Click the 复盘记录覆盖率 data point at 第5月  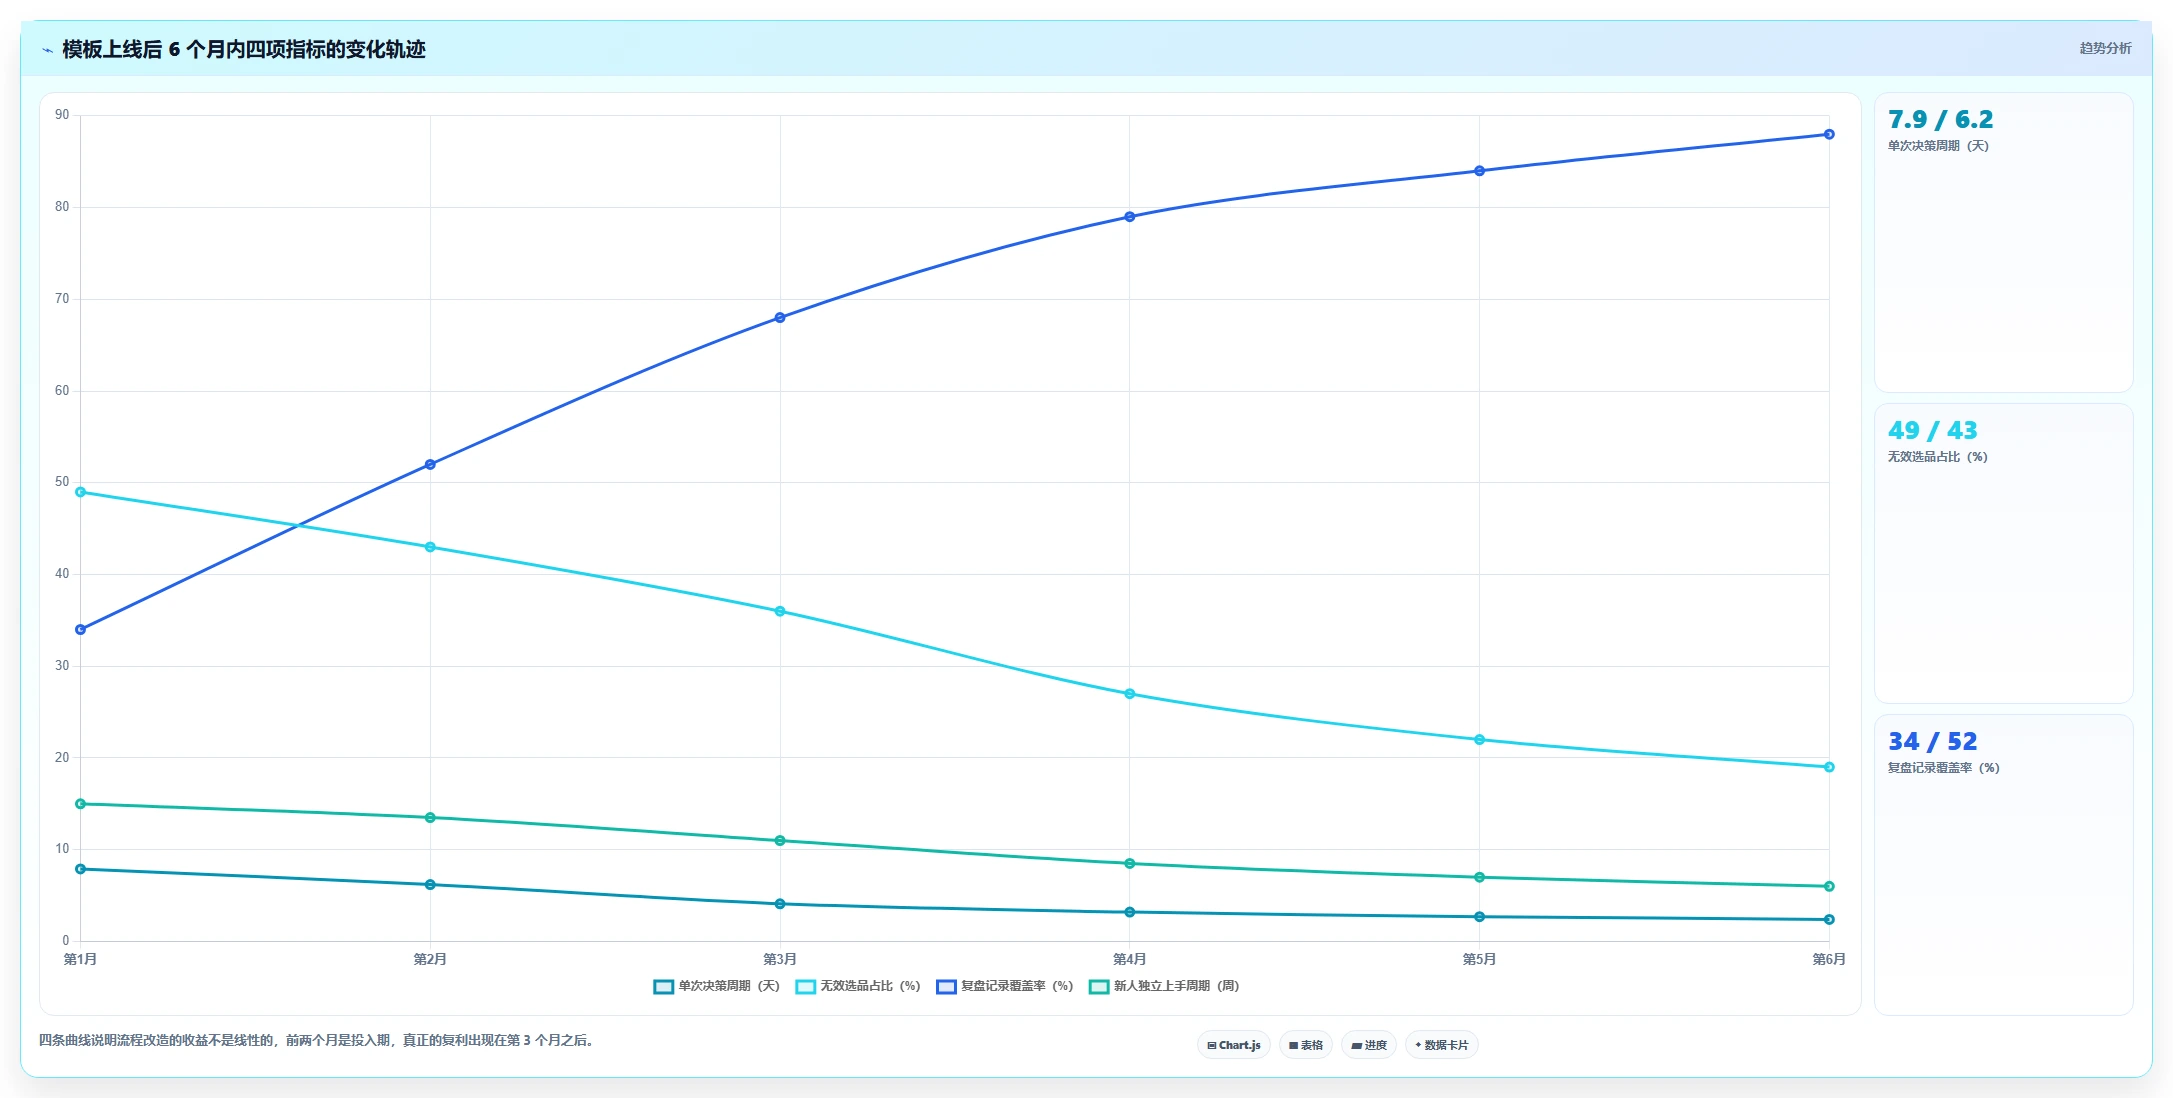pos(1479,171)
